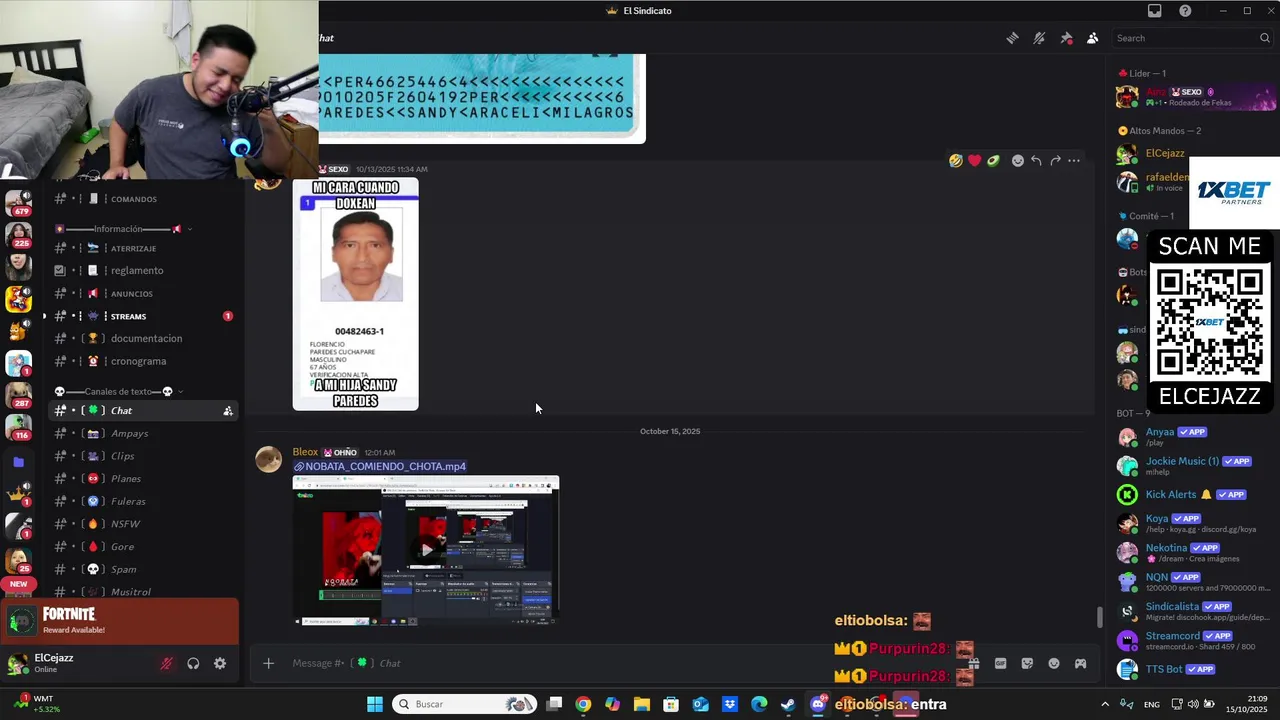Click the taskbar Buscar search box
Image resolution: width=1280 pixels, height=720 pixels.
click(x=464, y=704)
